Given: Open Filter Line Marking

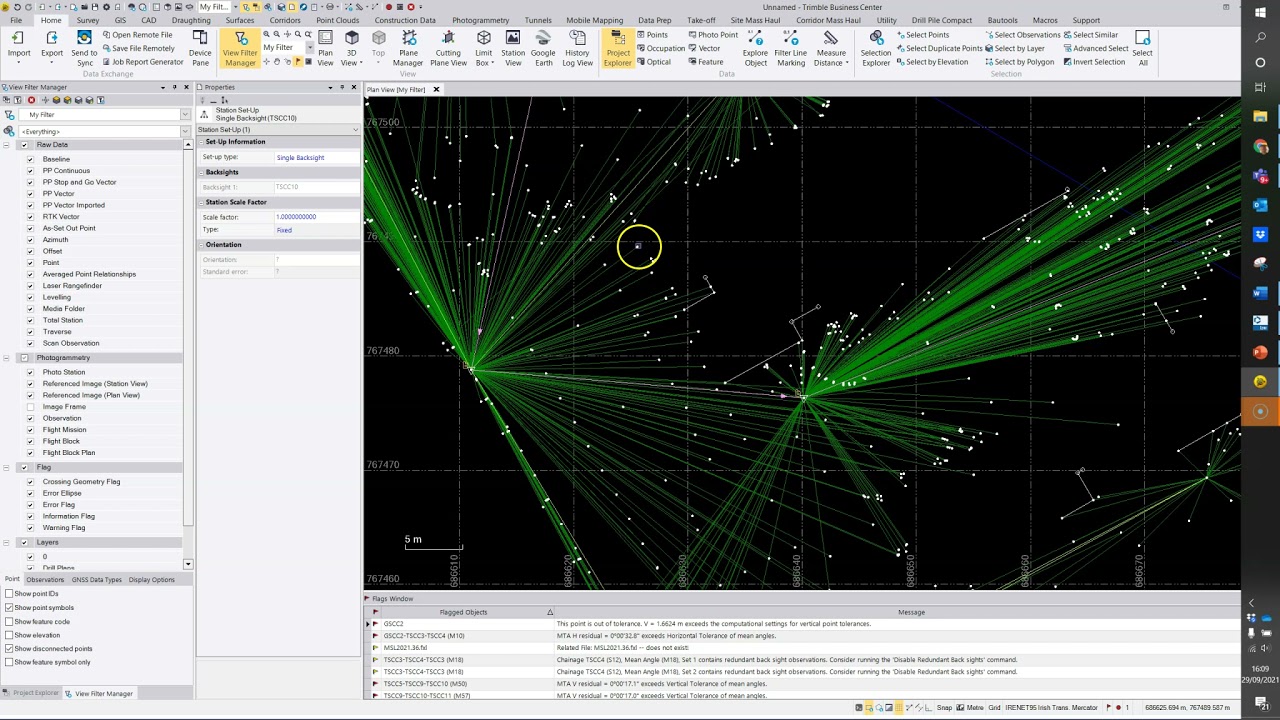Looking at the screenshot, I should 790,48.
